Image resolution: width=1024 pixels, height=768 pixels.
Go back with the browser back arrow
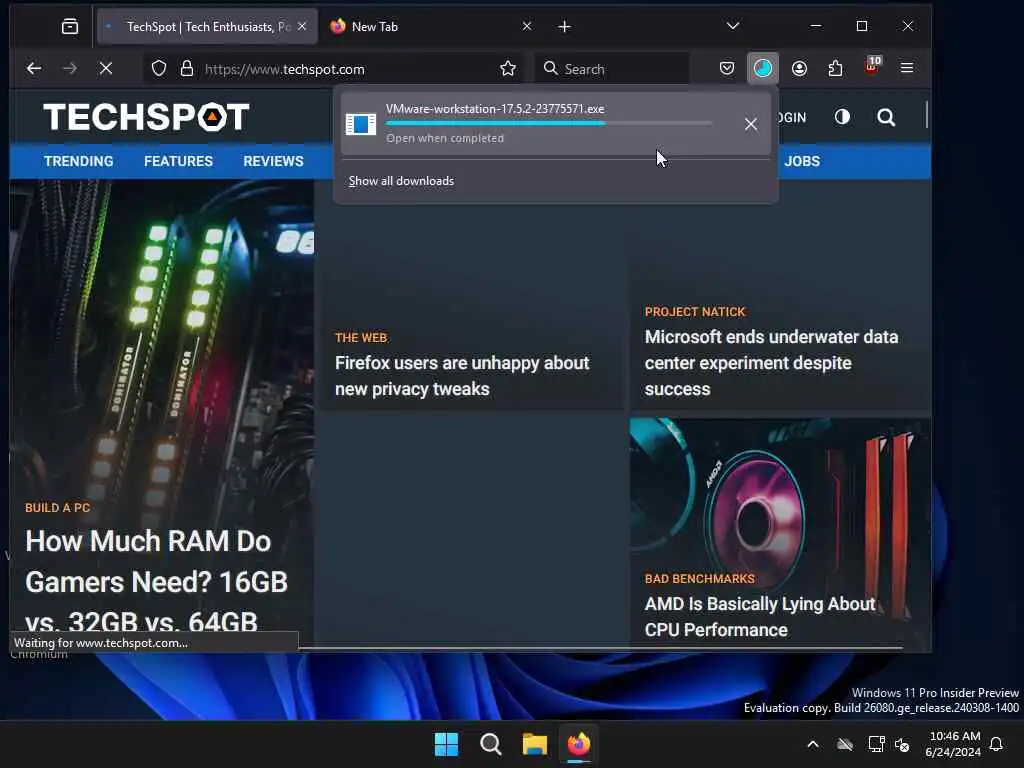pyautogui.click(x=34, y=68)
